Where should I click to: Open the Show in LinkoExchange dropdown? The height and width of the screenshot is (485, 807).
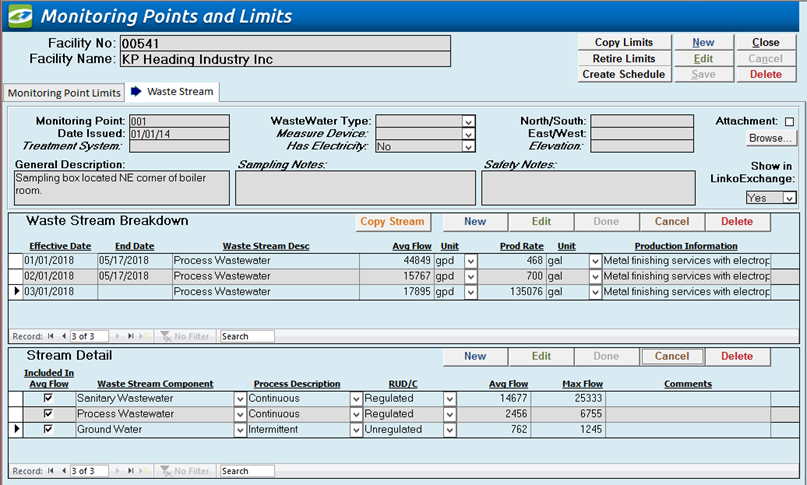coord(790,198)
